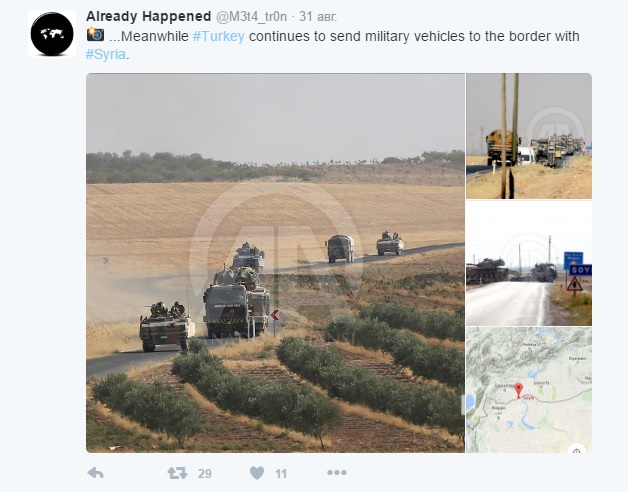This screenshot has height=492, width=628.
Task: Open the Already Happened profile avatar
Action: [52, 34]
